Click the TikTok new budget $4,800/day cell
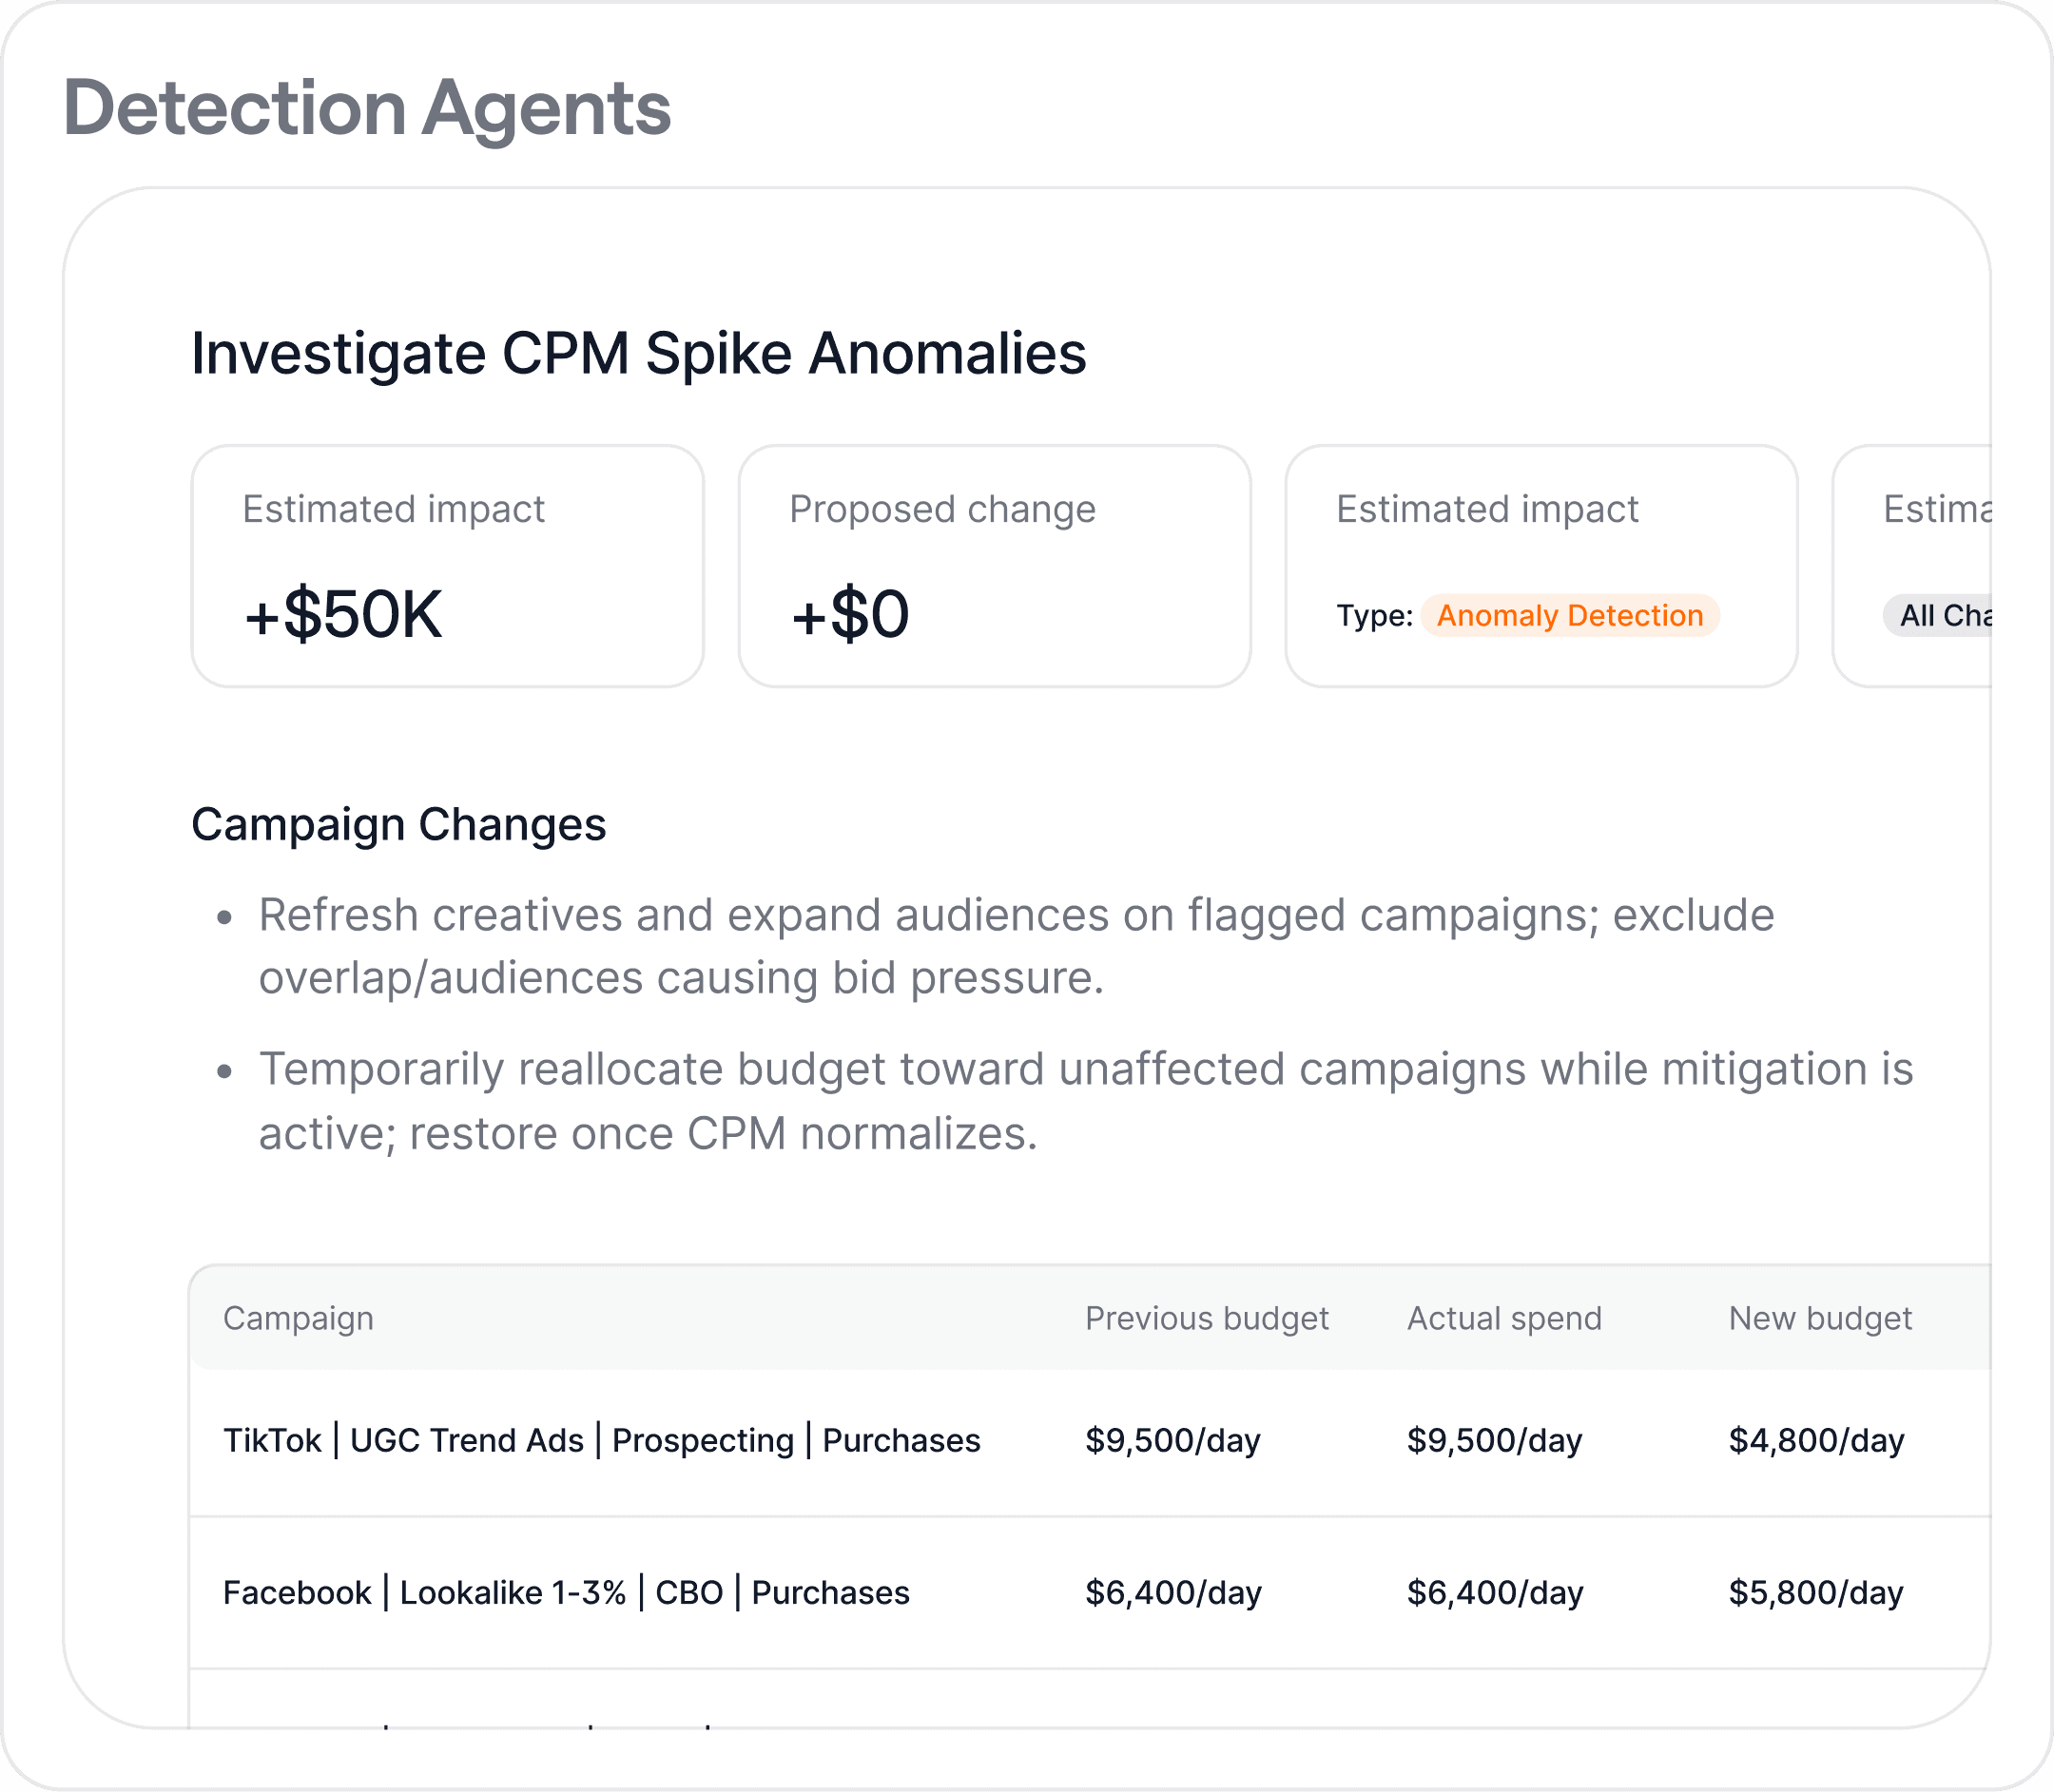2054x1792 pixels. 1815,1441
